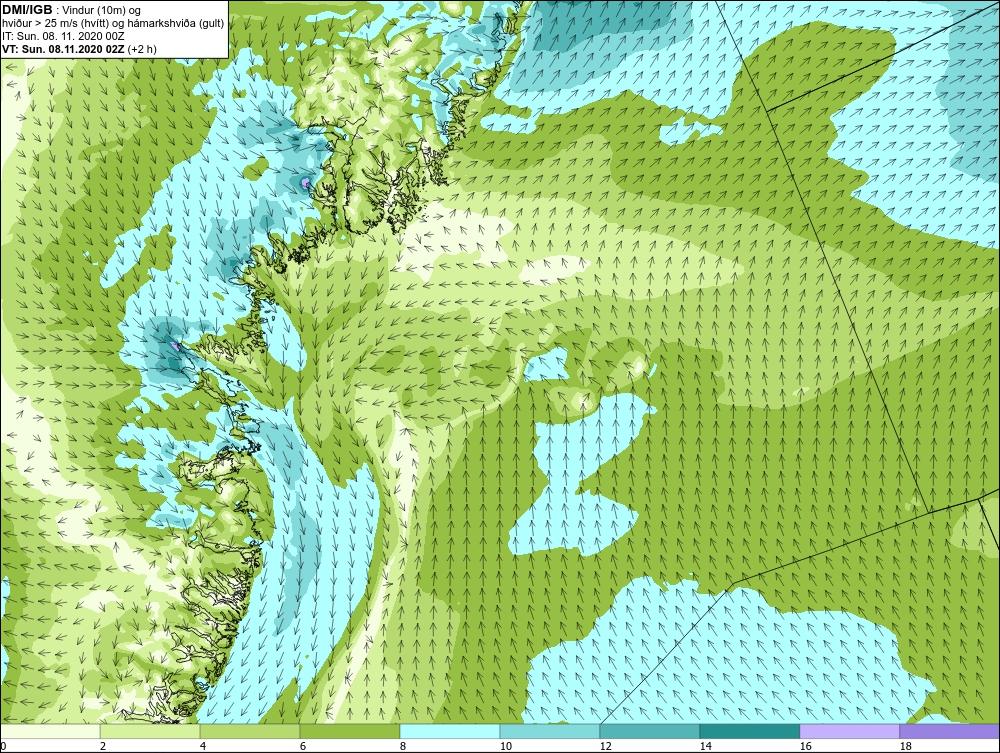The height and width of the screenshot is (753, 1000).
Task: Click the legend scale value '2'
Action: tap(103, 746)
